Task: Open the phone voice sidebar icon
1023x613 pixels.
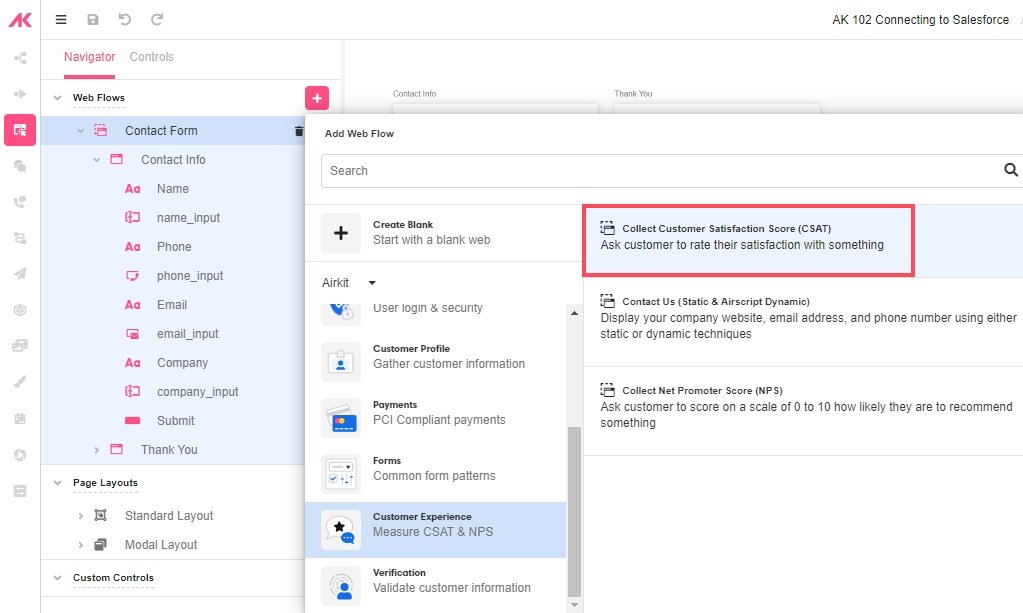Action: (x=20, y=202)
